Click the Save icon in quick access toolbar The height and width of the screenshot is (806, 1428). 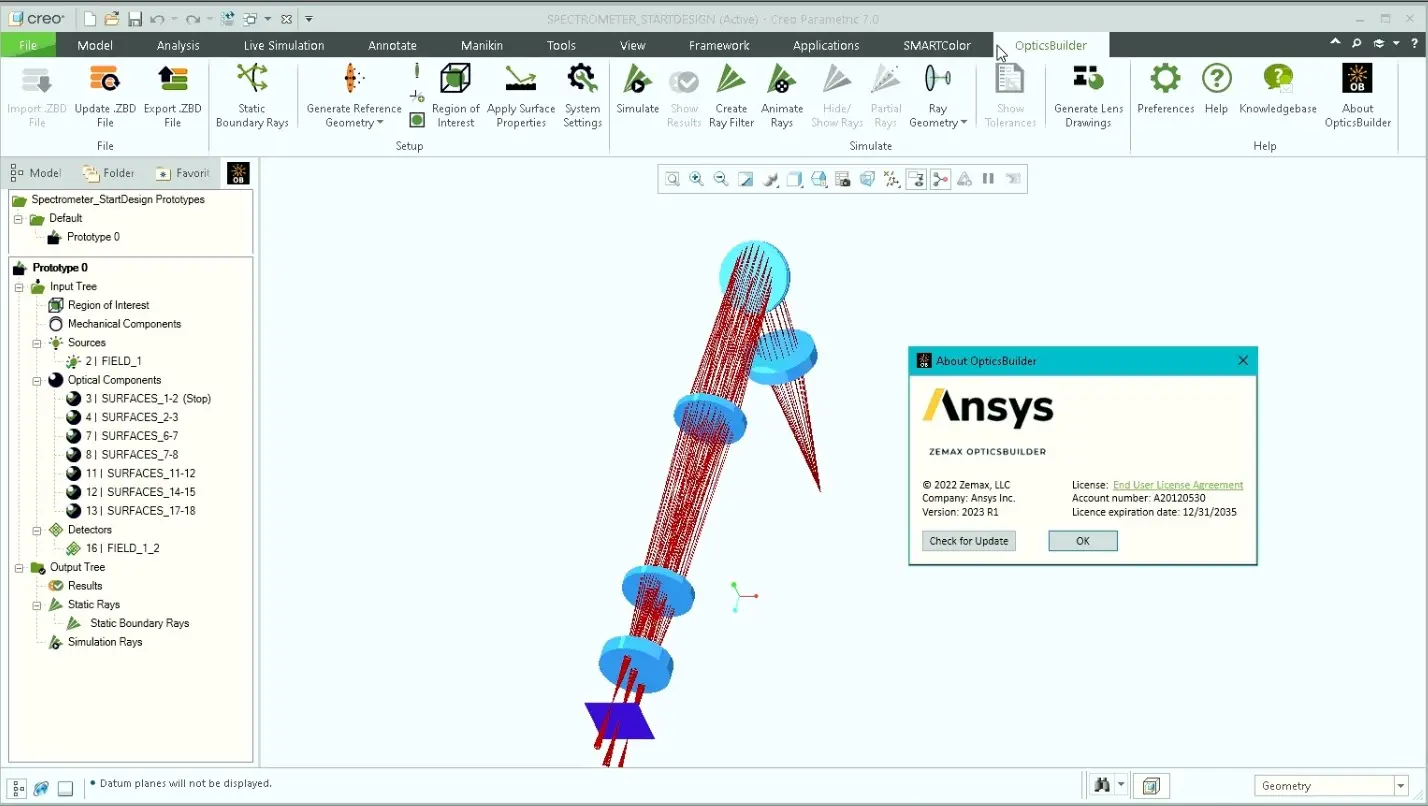click(x=135, y=19)
